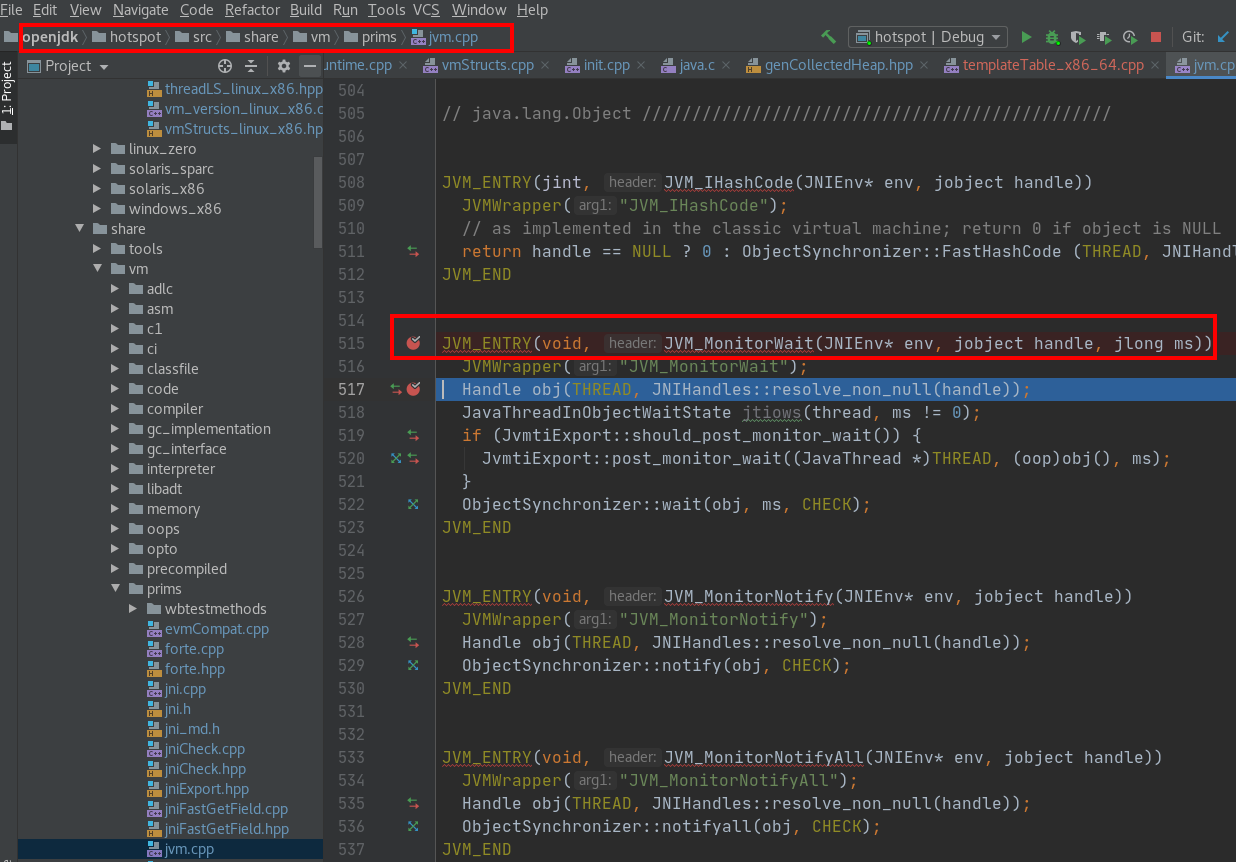
Task: Collapse the share folder
Action: (79, 229)
